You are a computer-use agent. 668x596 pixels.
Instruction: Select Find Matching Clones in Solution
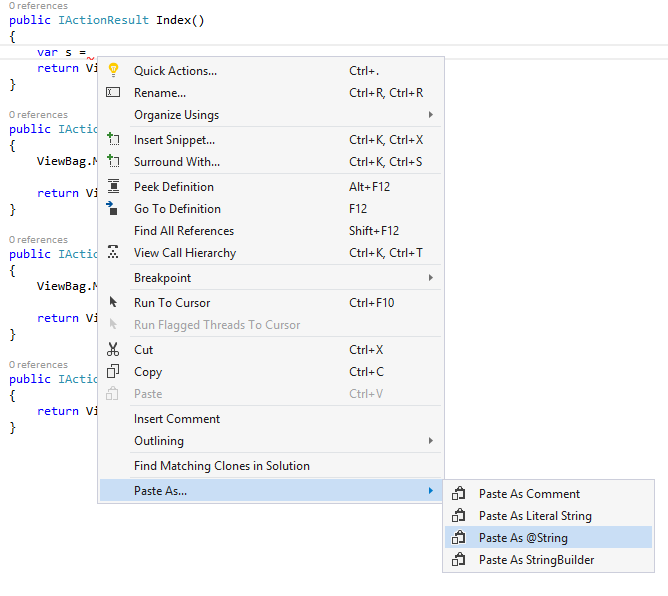point(271,466)
